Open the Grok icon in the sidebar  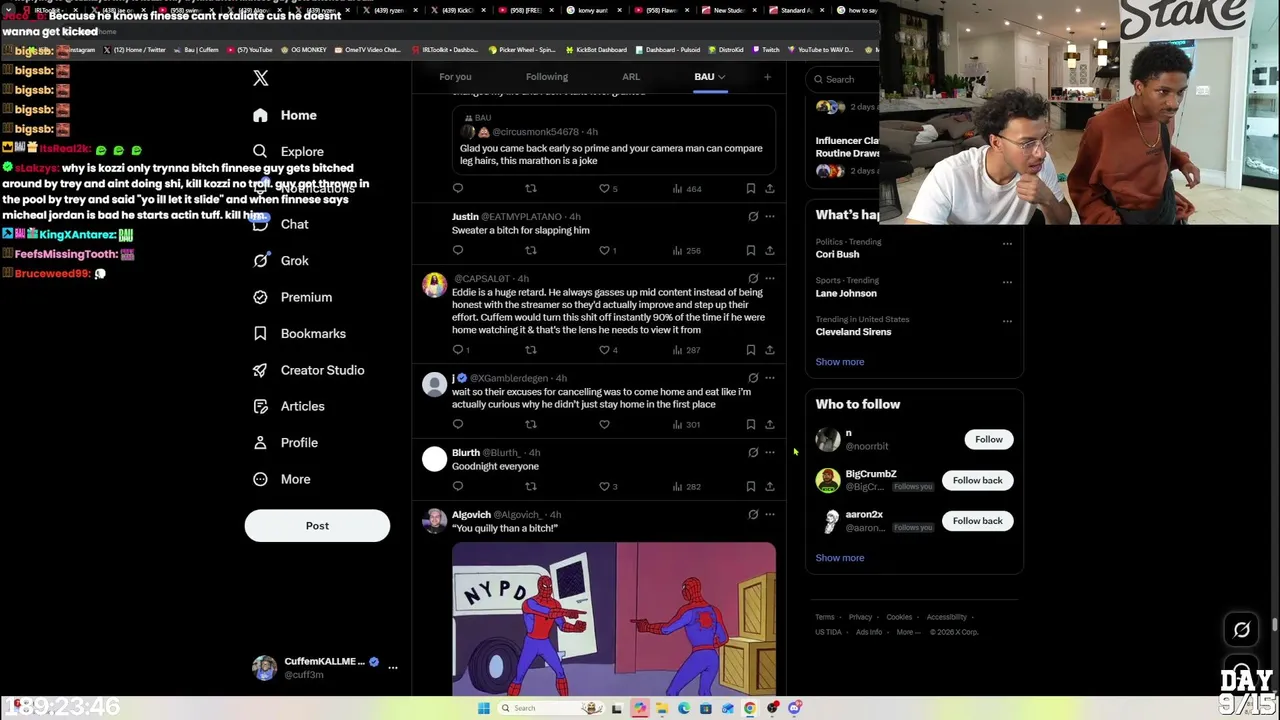pyautogui.click(x=261, y=261)
